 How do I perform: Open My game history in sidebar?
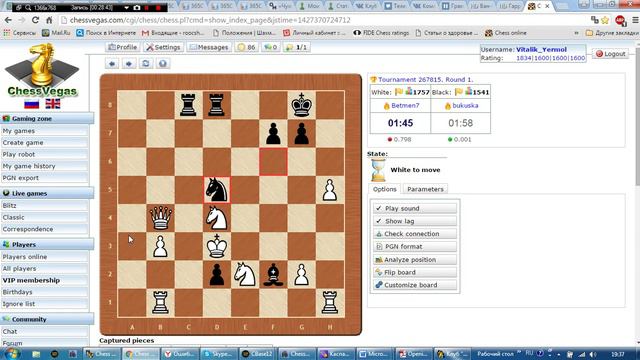(44, 166)
